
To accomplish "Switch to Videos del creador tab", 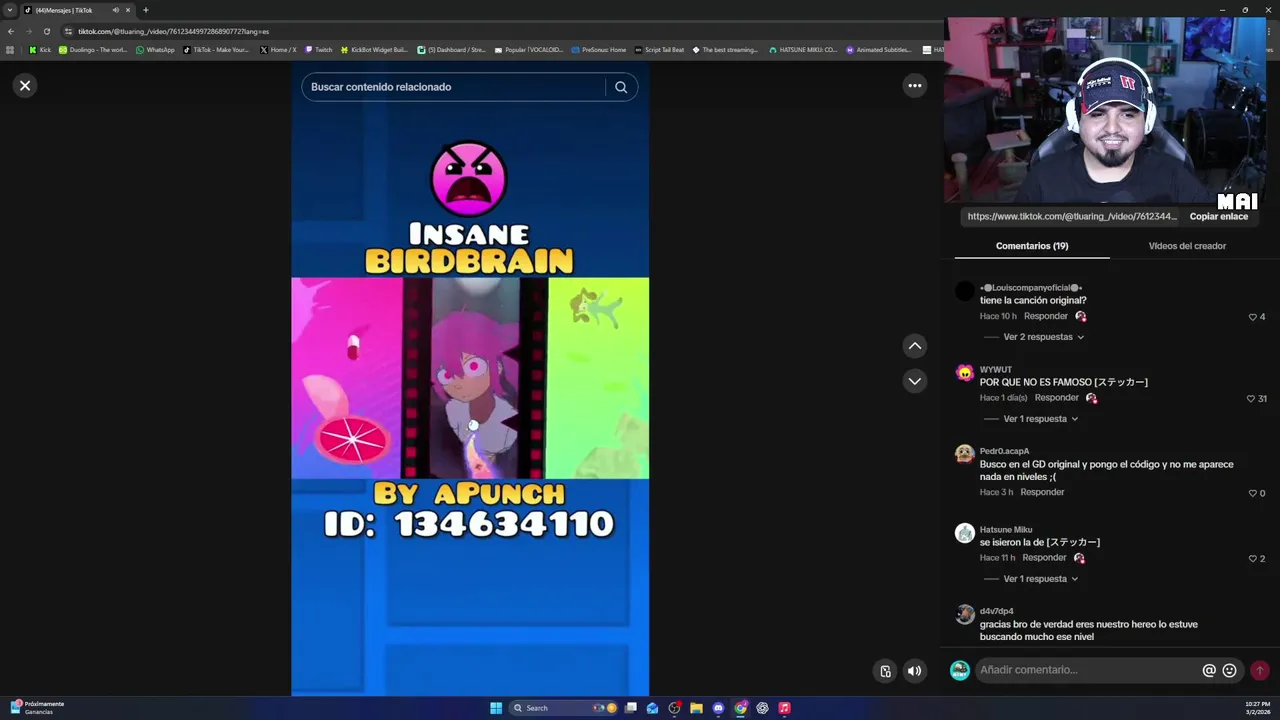I will coord(1187,246).
